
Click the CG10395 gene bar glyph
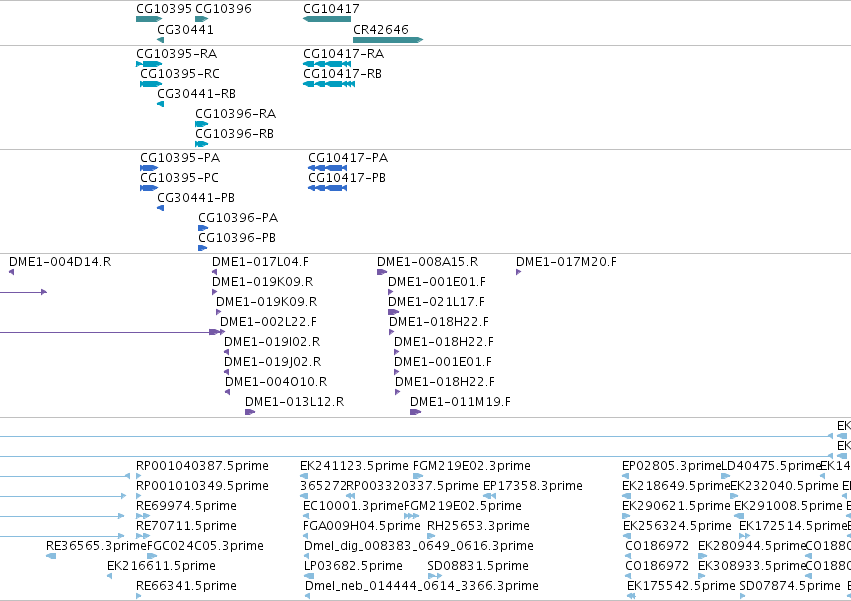149,19
